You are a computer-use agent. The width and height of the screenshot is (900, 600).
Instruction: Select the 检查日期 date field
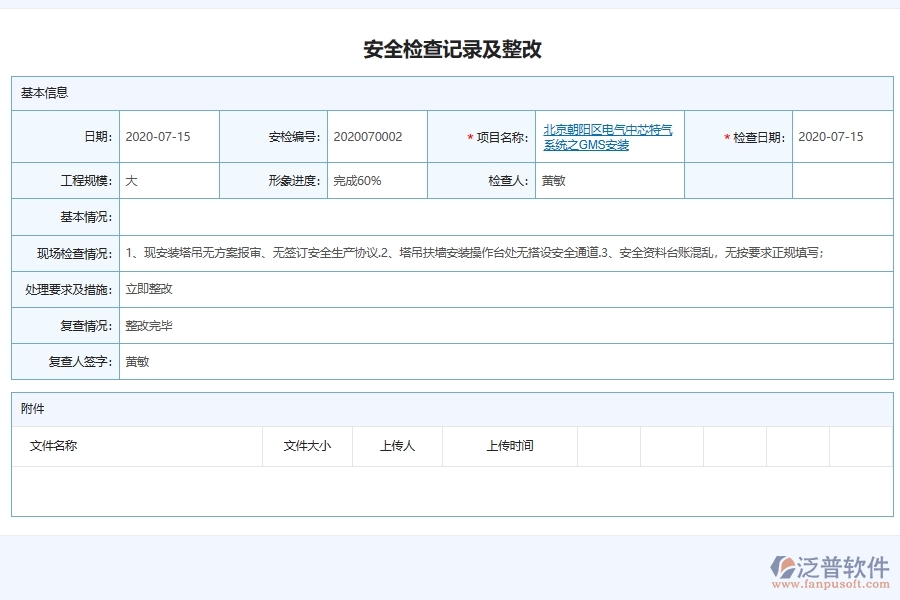coord(830,137)
